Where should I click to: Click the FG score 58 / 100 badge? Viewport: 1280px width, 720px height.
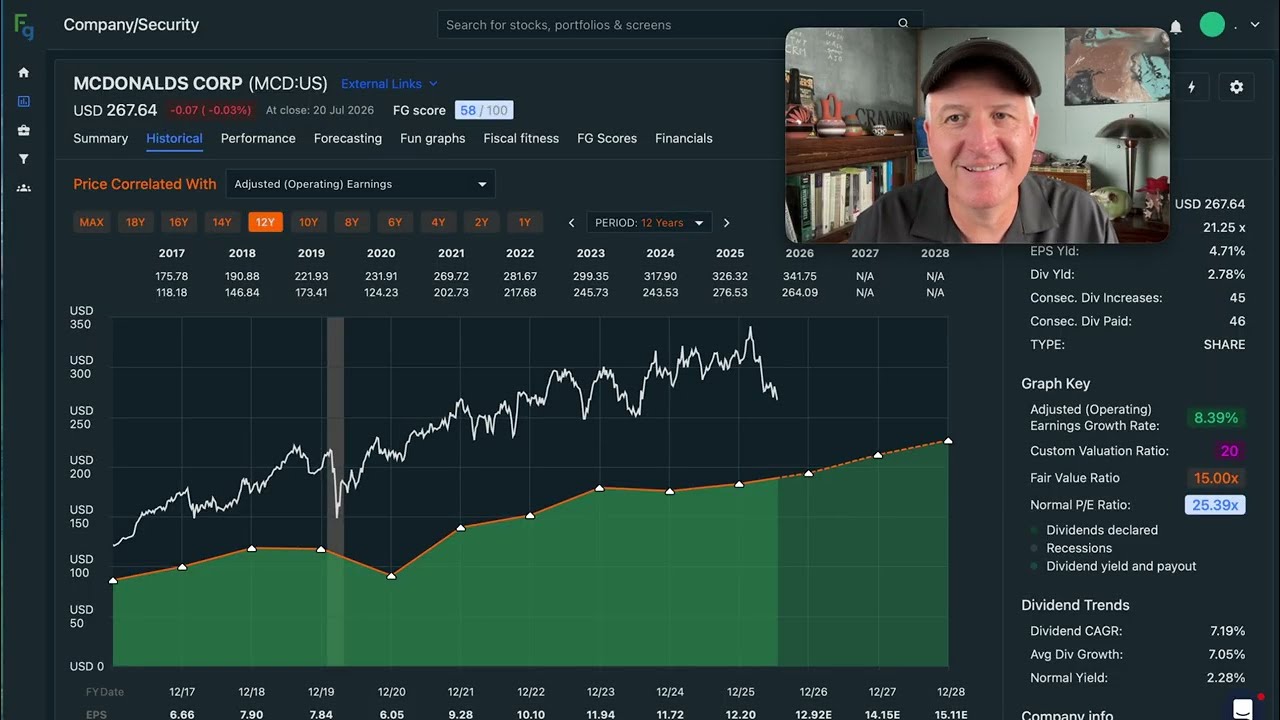(483, 110)
